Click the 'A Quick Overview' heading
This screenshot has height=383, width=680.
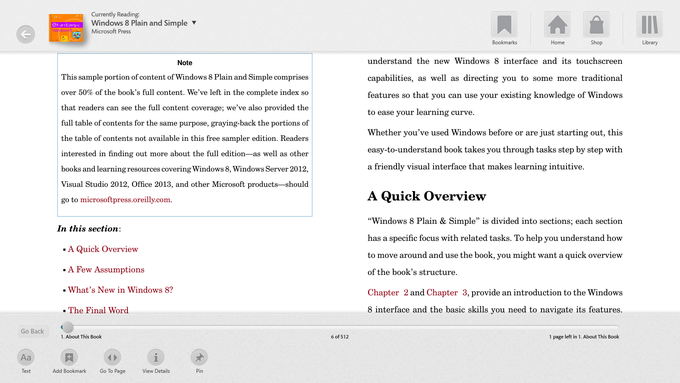(426, 196)
